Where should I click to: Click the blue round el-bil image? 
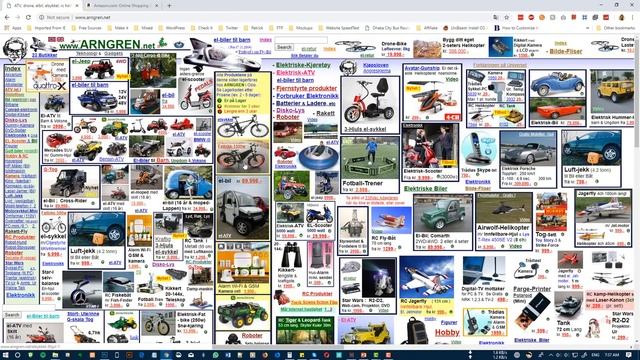(188, 183)
